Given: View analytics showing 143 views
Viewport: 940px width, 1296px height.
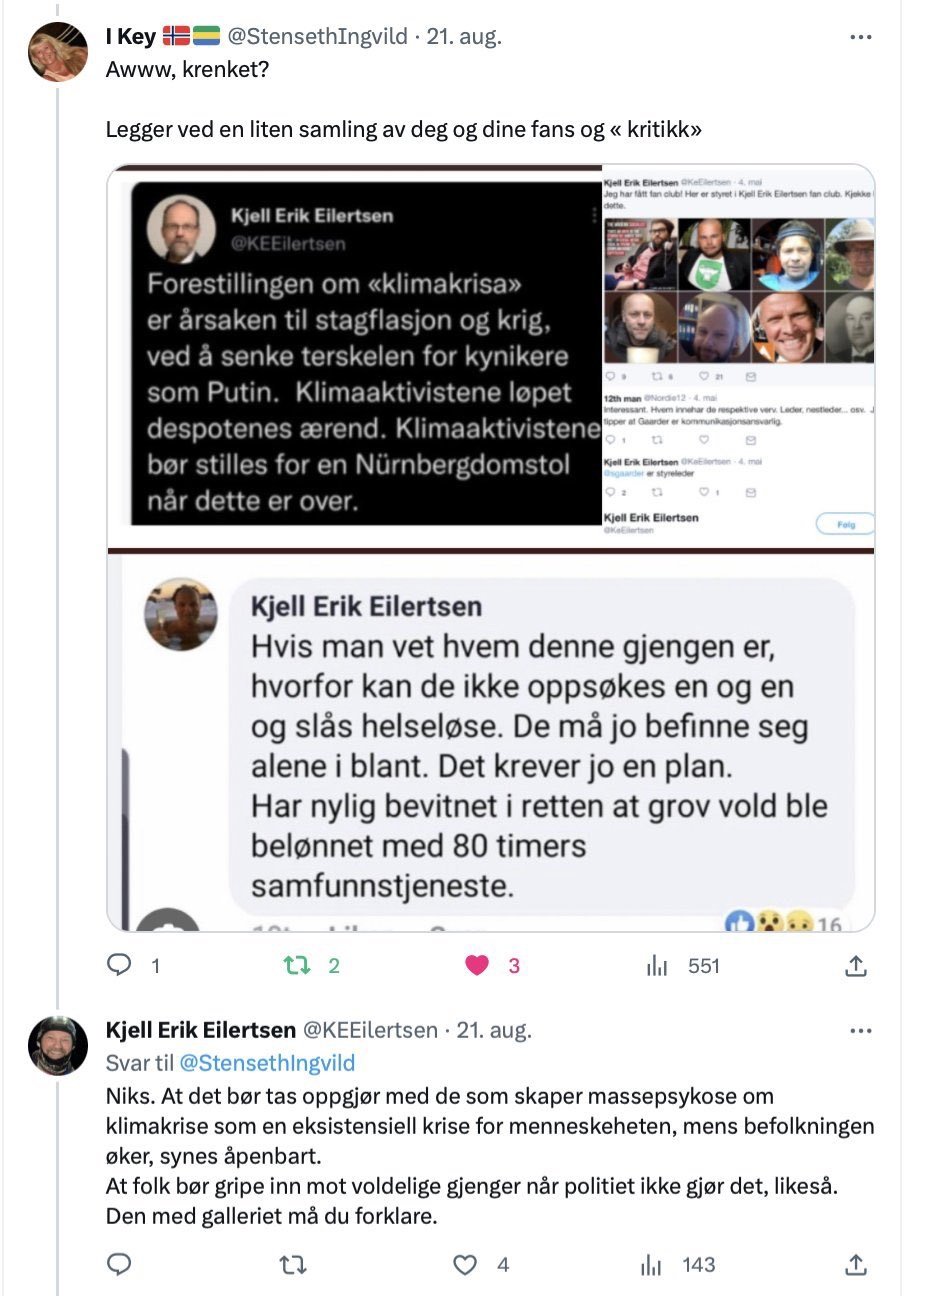Looking at the screenshot, I should tap(651, 1265).
